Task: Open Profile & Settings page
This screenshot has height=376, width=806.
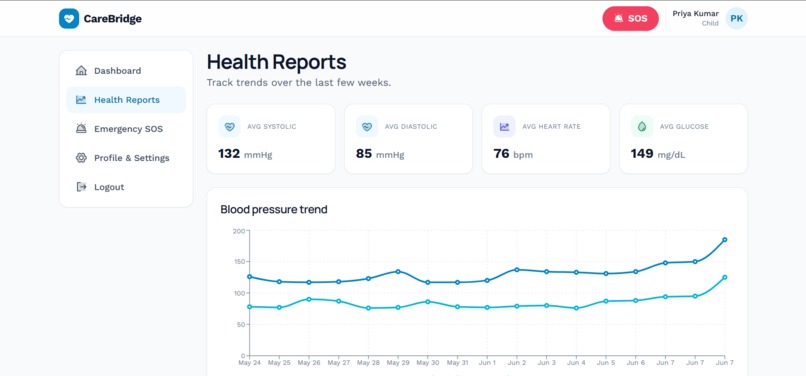Action: point(126,158)
